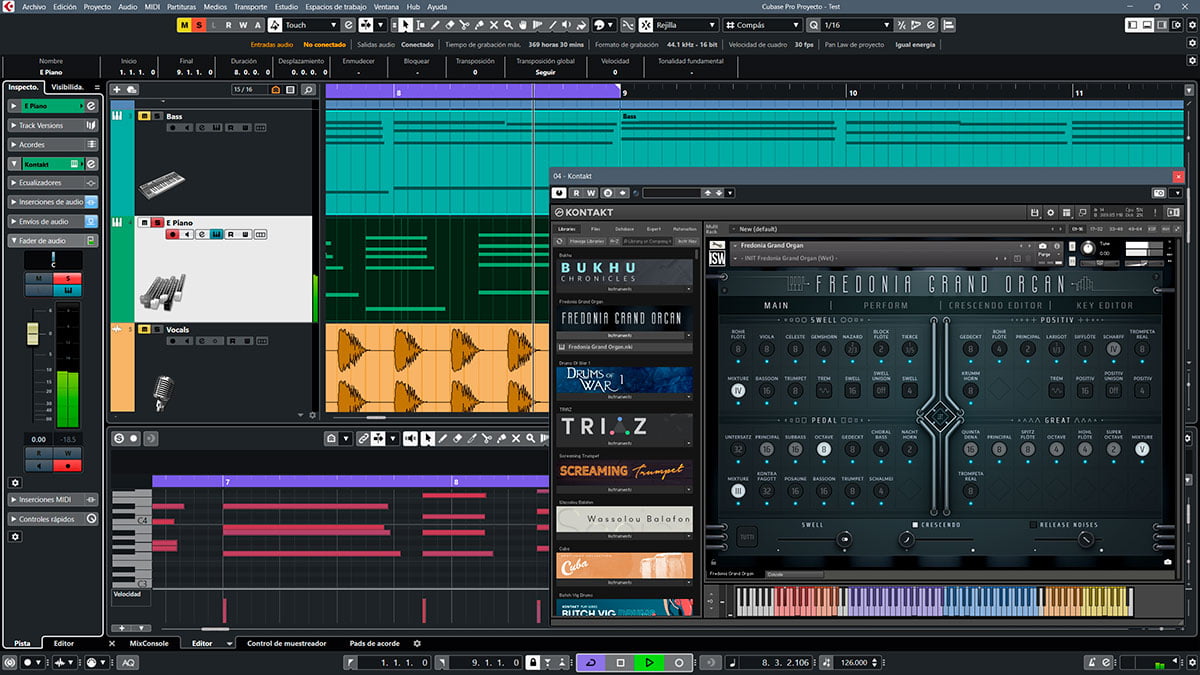Solo the E Piano track
Image resolution: width=1200 pixels, height=675 pixels.
[155, 222]
